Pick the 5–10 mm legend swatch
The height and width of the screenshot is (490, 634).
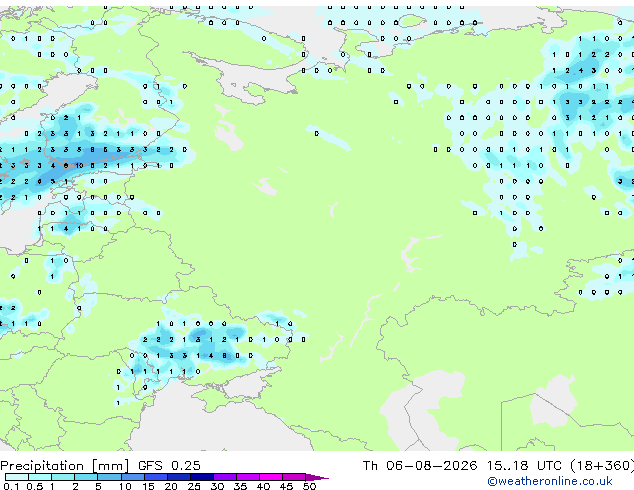[109, 477]
